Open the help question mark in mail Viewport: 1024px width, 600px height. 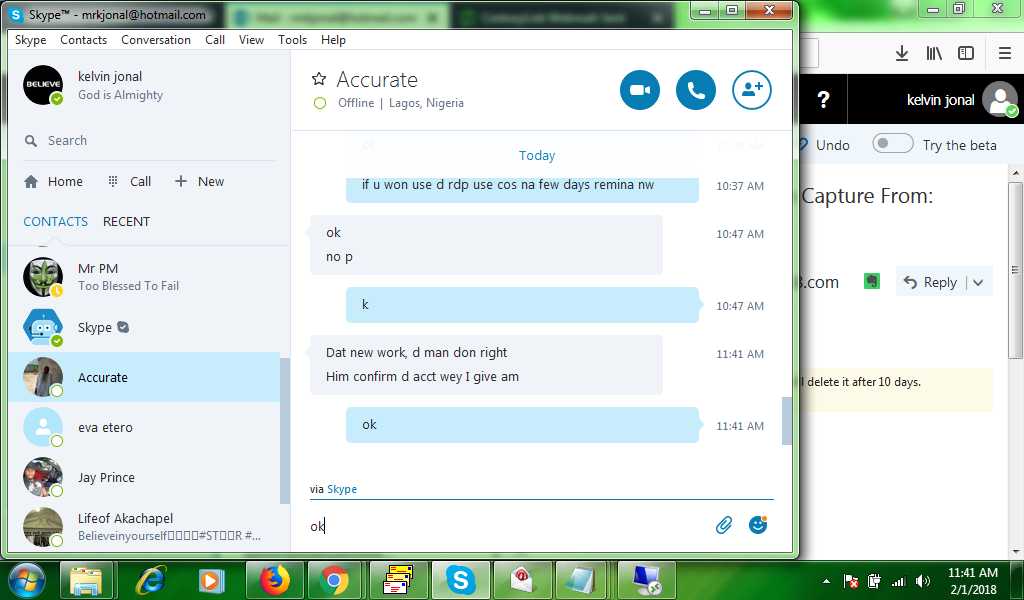point(824,99)
